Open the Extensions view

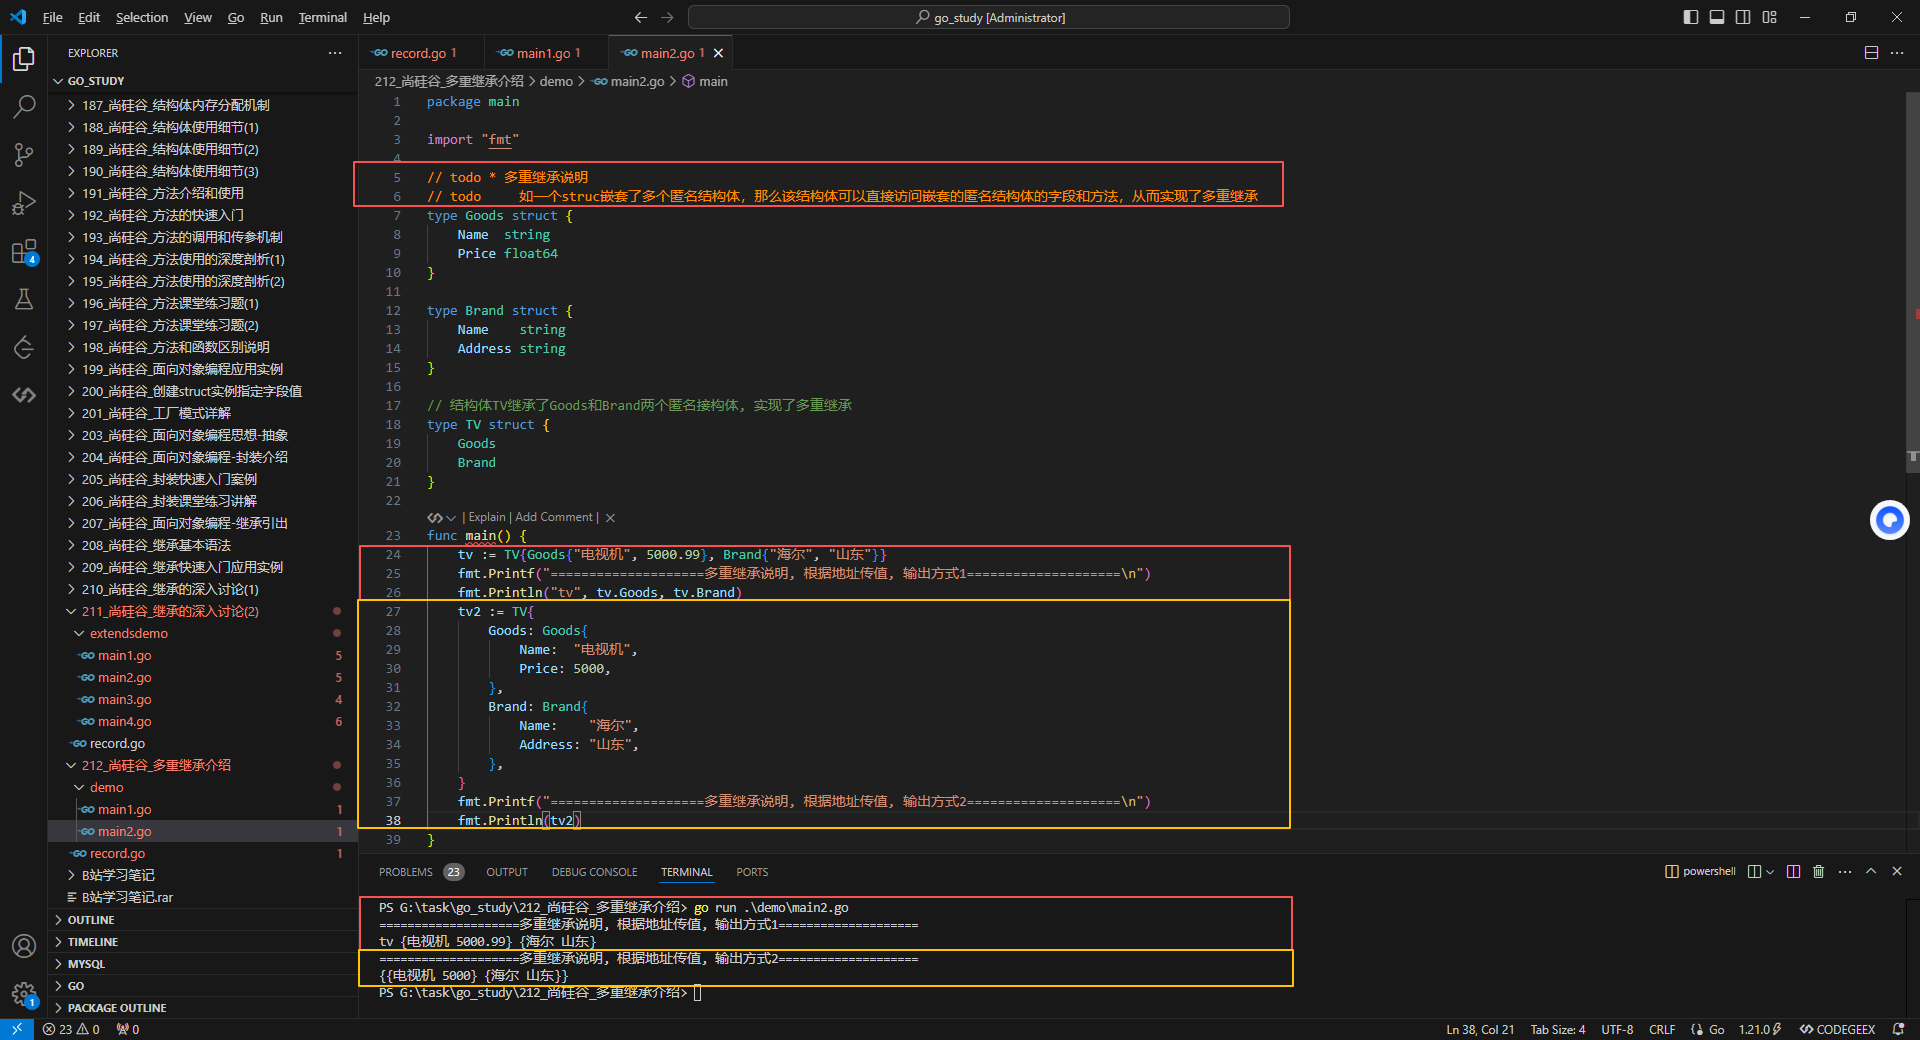24,251
